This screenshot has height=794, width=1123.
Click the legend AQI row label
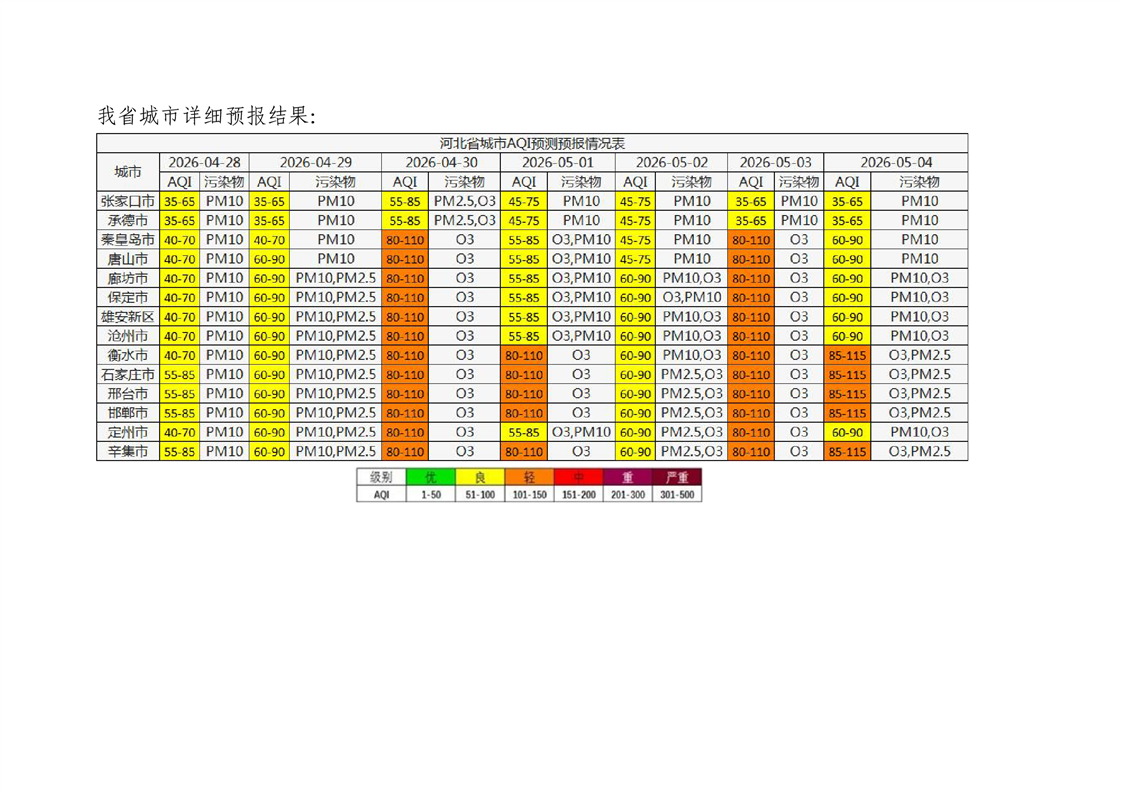pos(382,494)
